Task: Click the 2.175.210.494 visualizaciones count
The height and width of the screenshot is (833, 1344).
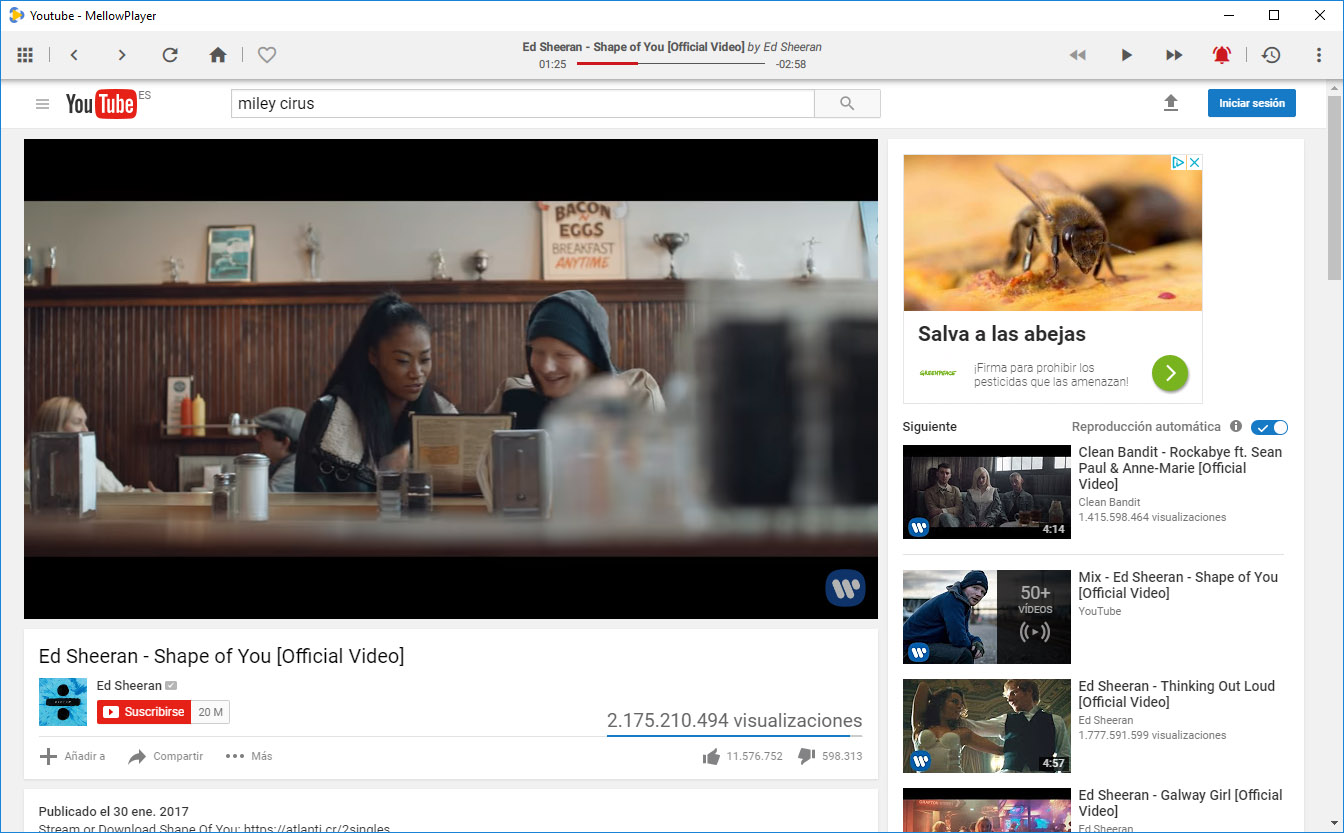Action: click(x=734, y=720)
